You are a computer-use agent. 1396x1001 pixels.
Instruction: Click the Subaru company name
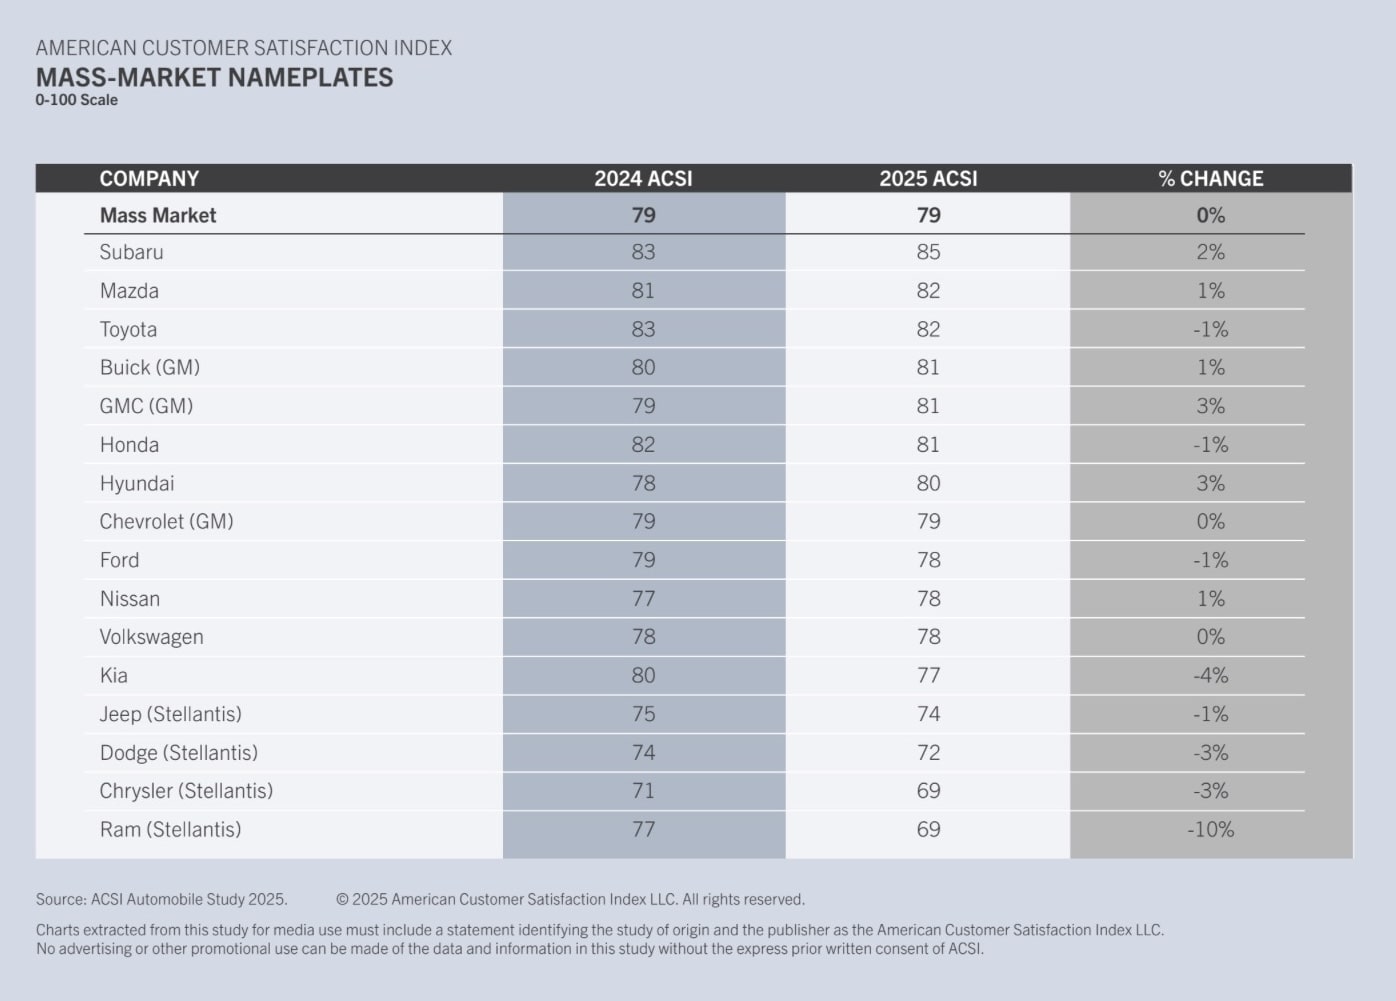click(131, 252)
